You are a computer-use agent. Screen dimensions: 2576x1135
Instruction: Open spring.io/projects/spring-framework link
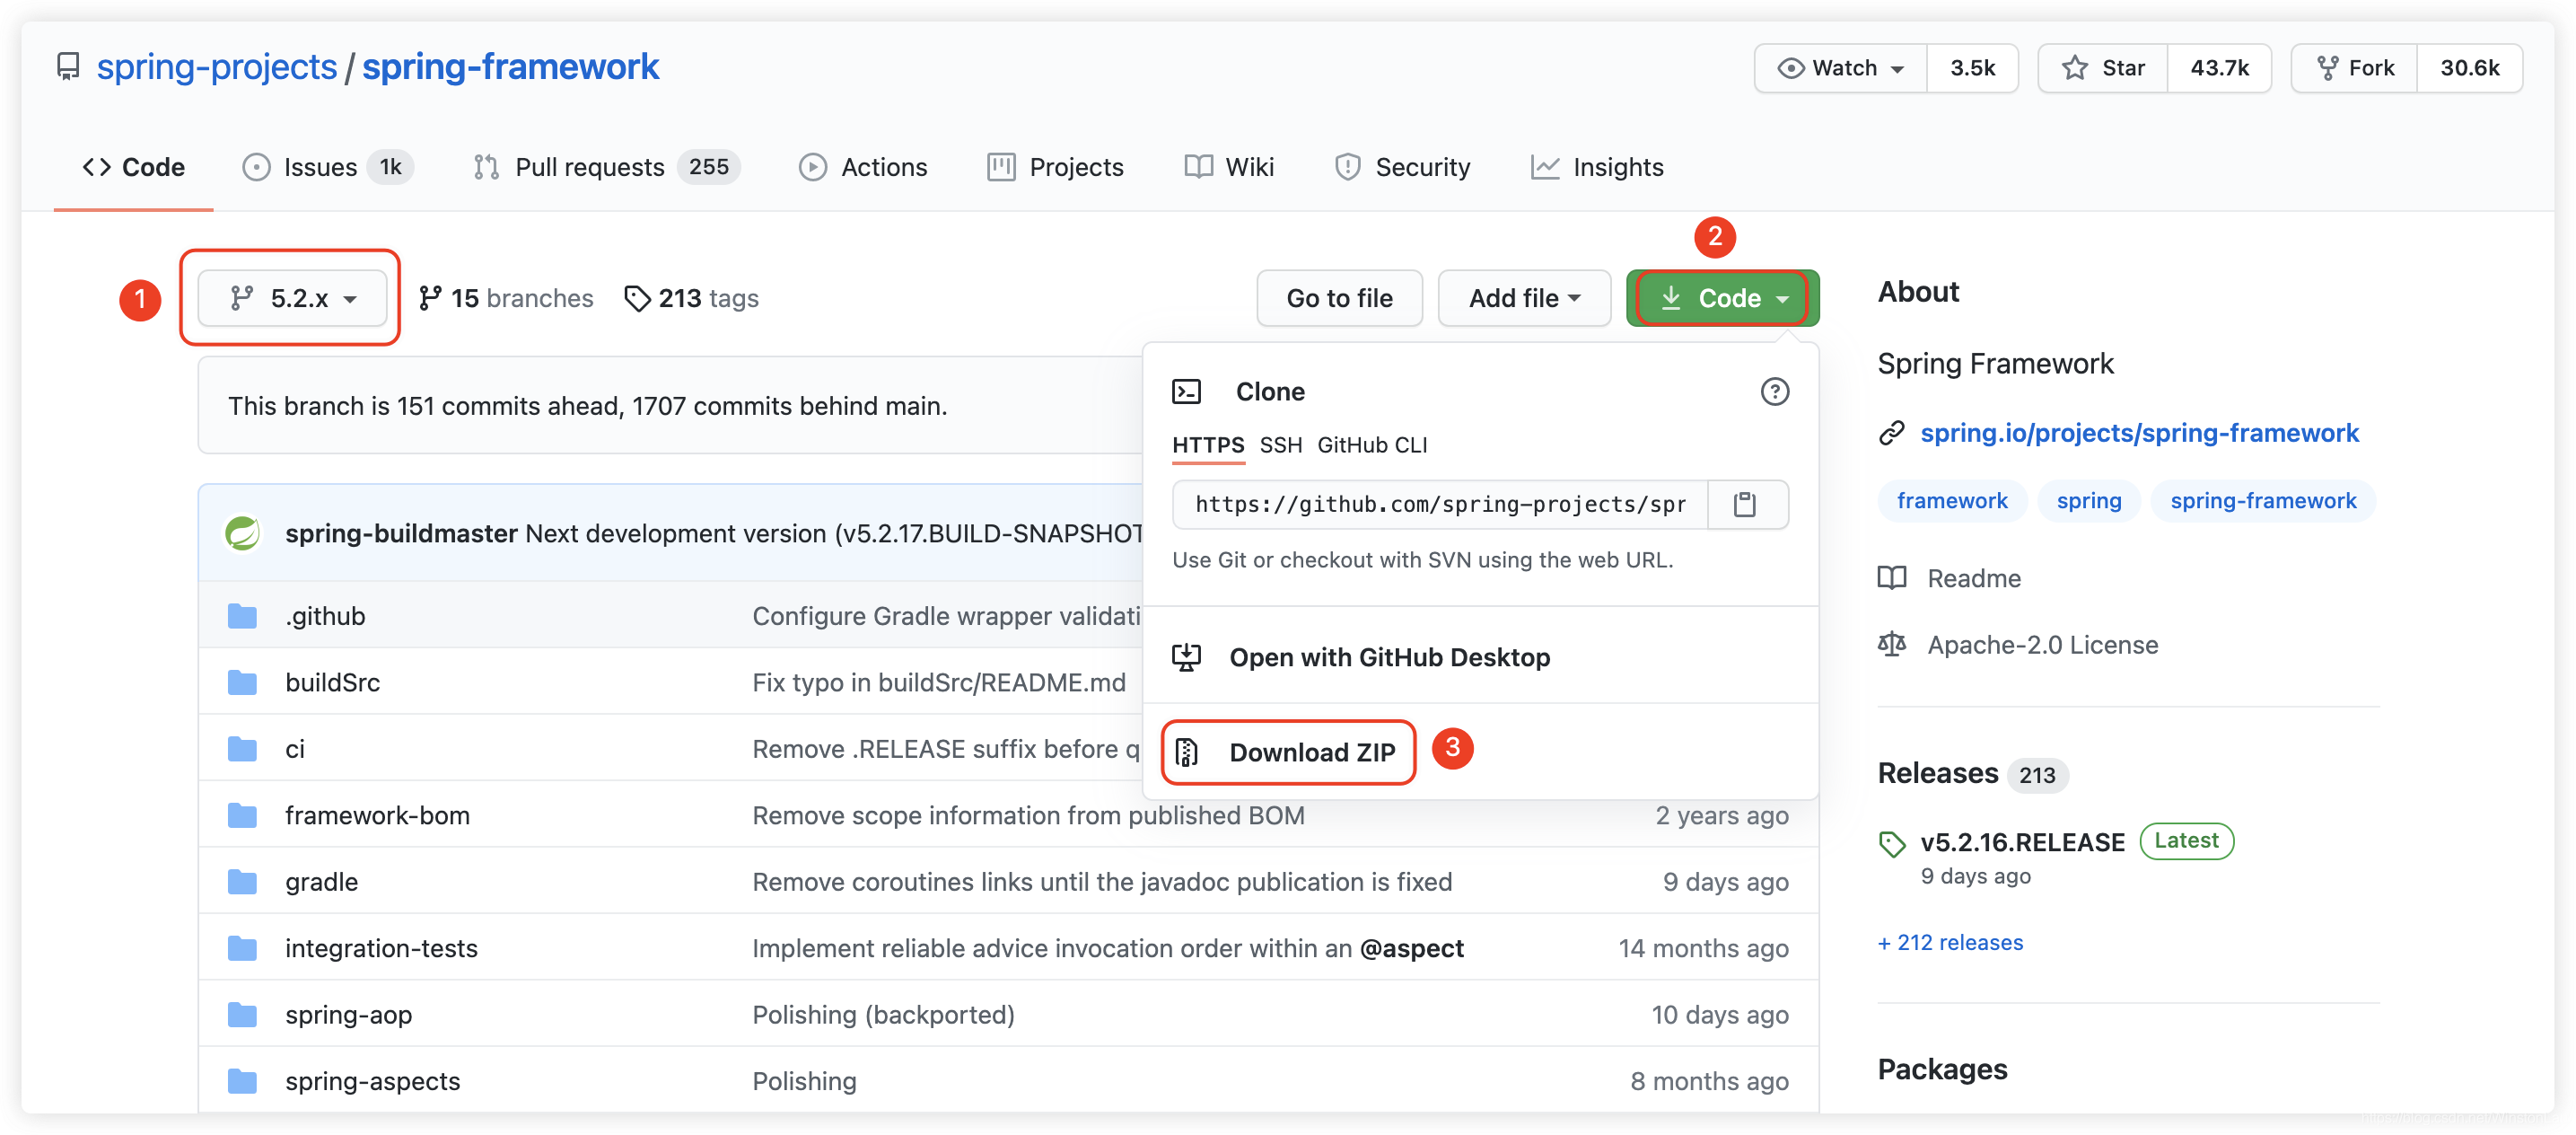[x=2138, y=433]
